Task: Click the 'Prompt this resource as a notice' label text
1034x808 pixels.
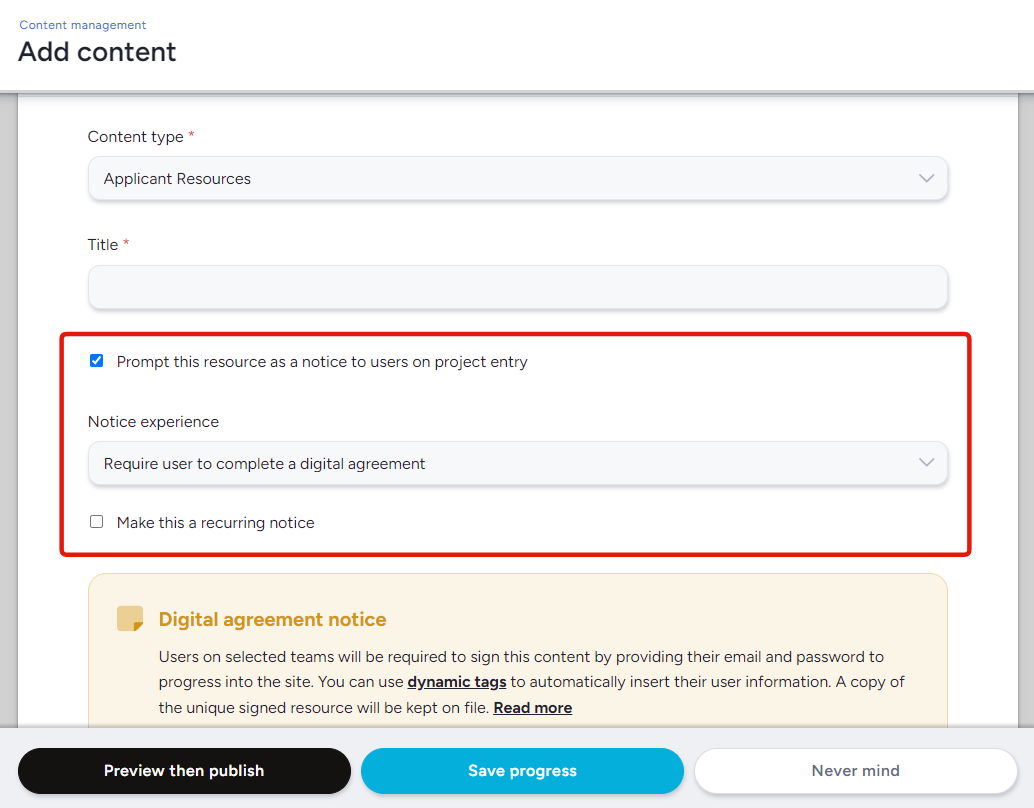Action: [321, 362]
